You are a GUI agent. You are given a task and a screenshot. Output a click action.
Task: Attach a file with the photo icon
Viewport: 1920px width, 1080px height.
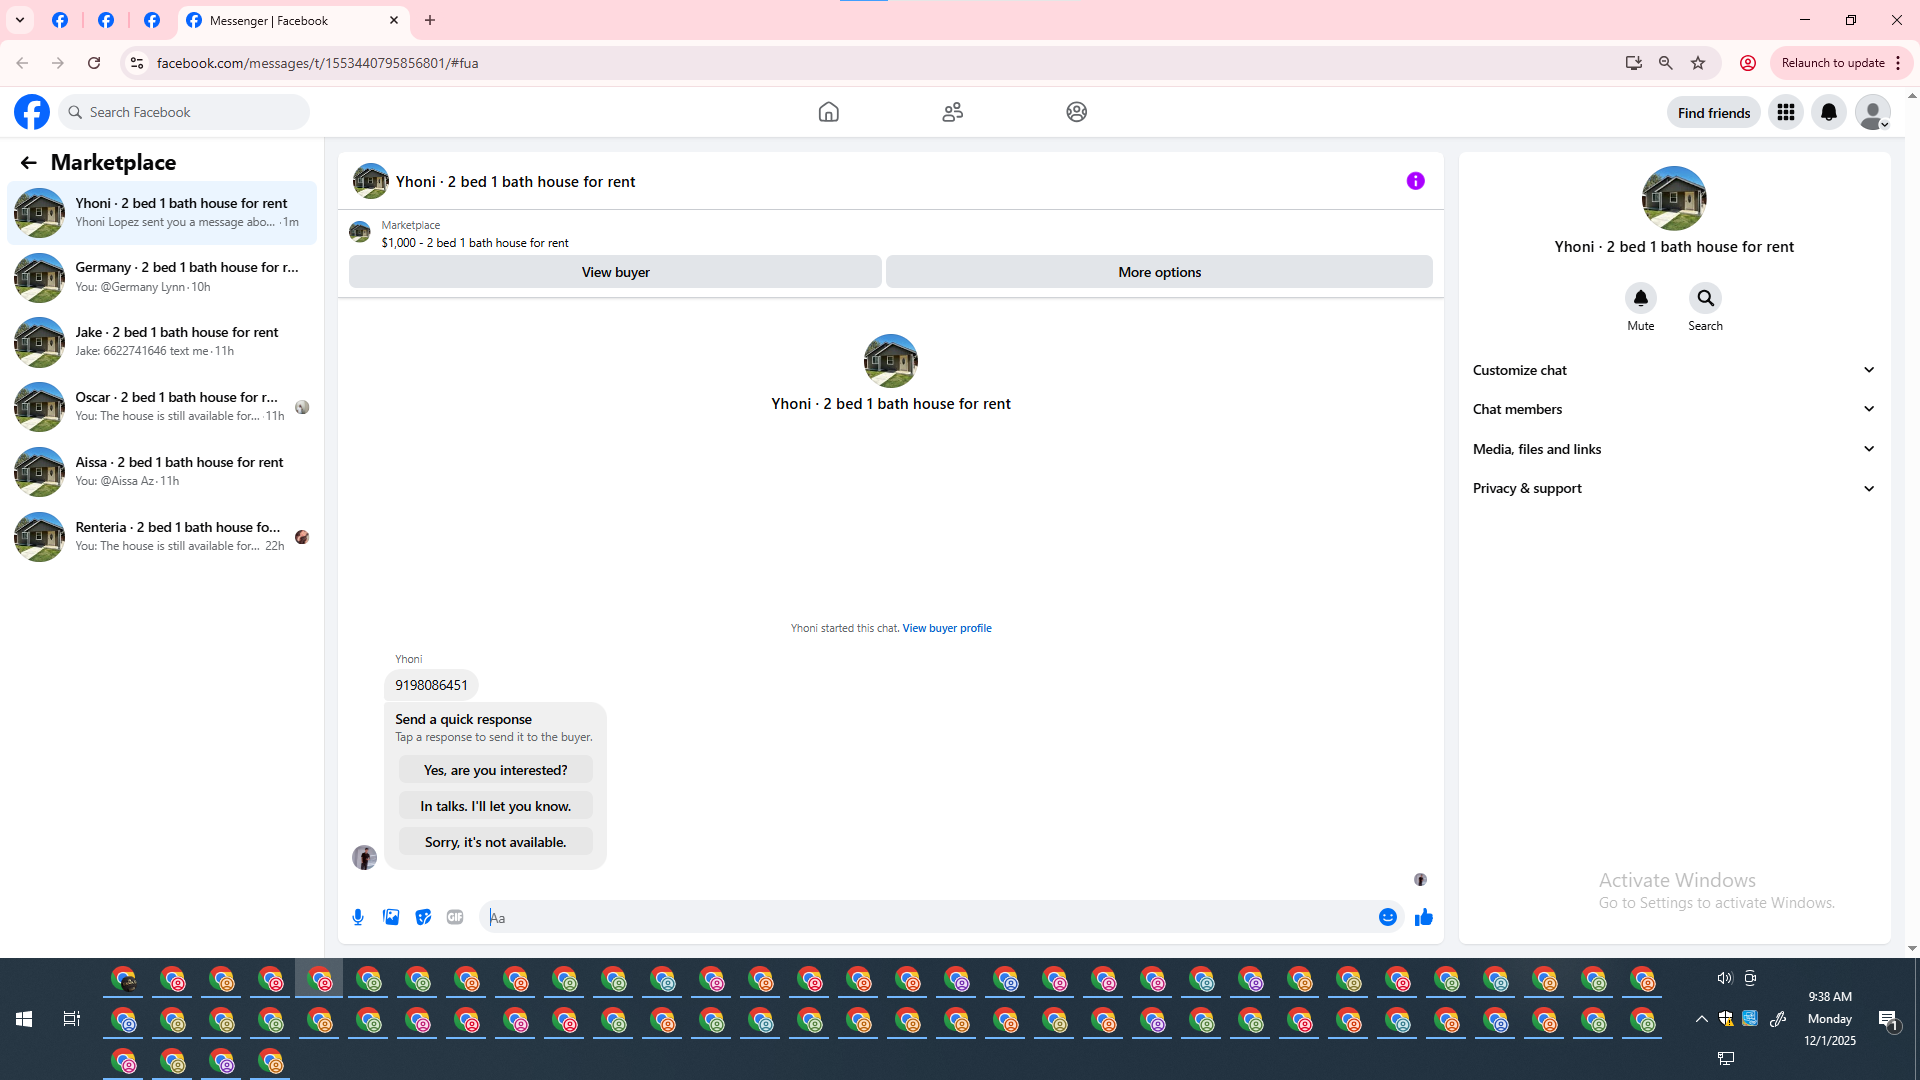tap(391, 917)
